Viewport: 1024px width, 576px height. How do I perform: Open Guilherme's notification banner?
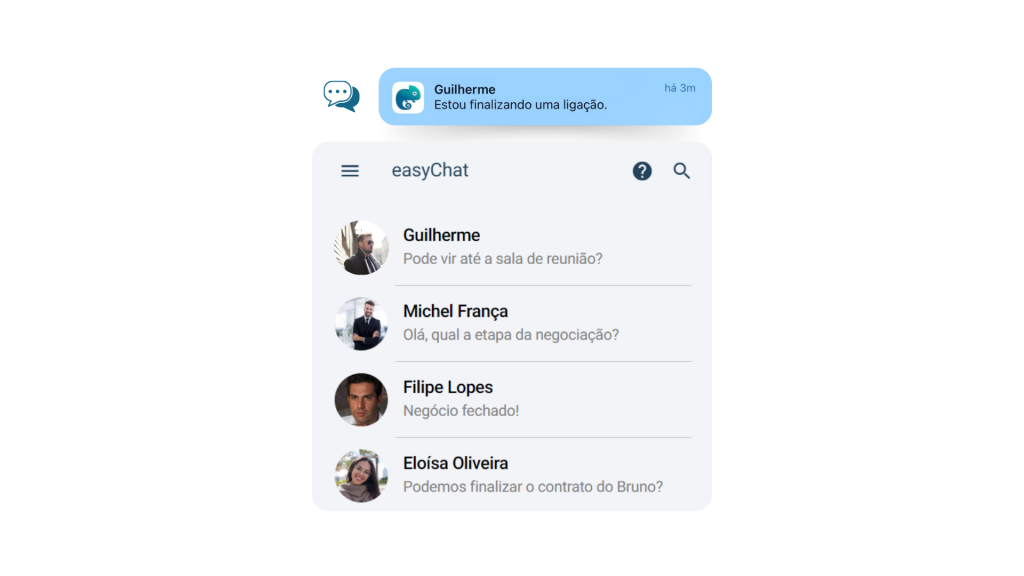545,97
